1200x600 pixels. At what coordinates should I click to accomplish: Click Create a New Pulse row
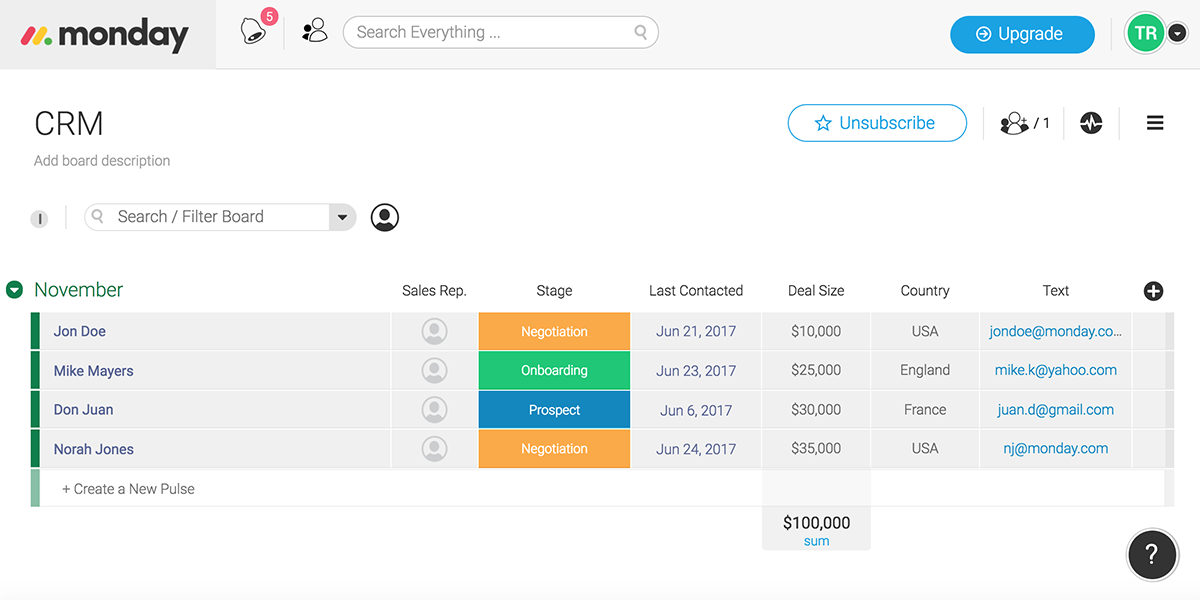128,489
